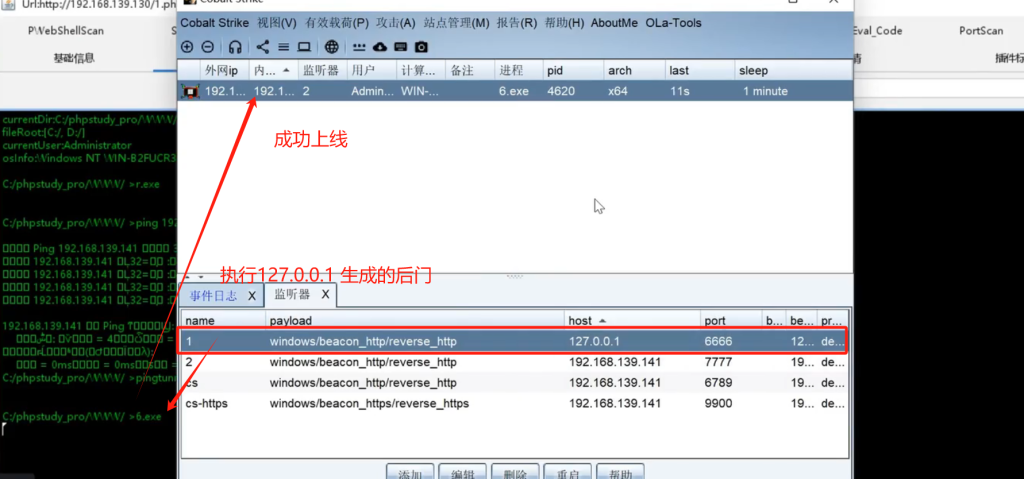Click the plus connect icon in toolbar
The image size is (1024, 479).
[187, 46]
